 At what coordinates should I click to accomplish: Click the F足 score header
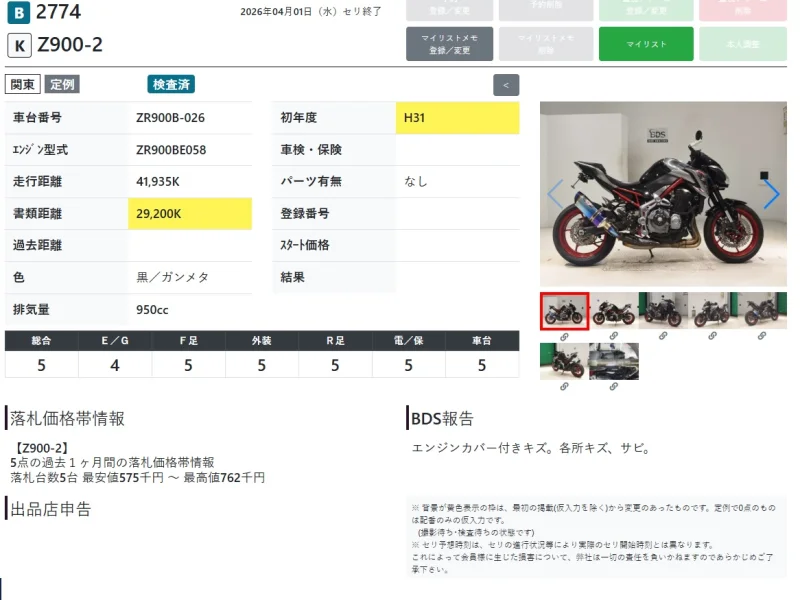tap(188, 341)
